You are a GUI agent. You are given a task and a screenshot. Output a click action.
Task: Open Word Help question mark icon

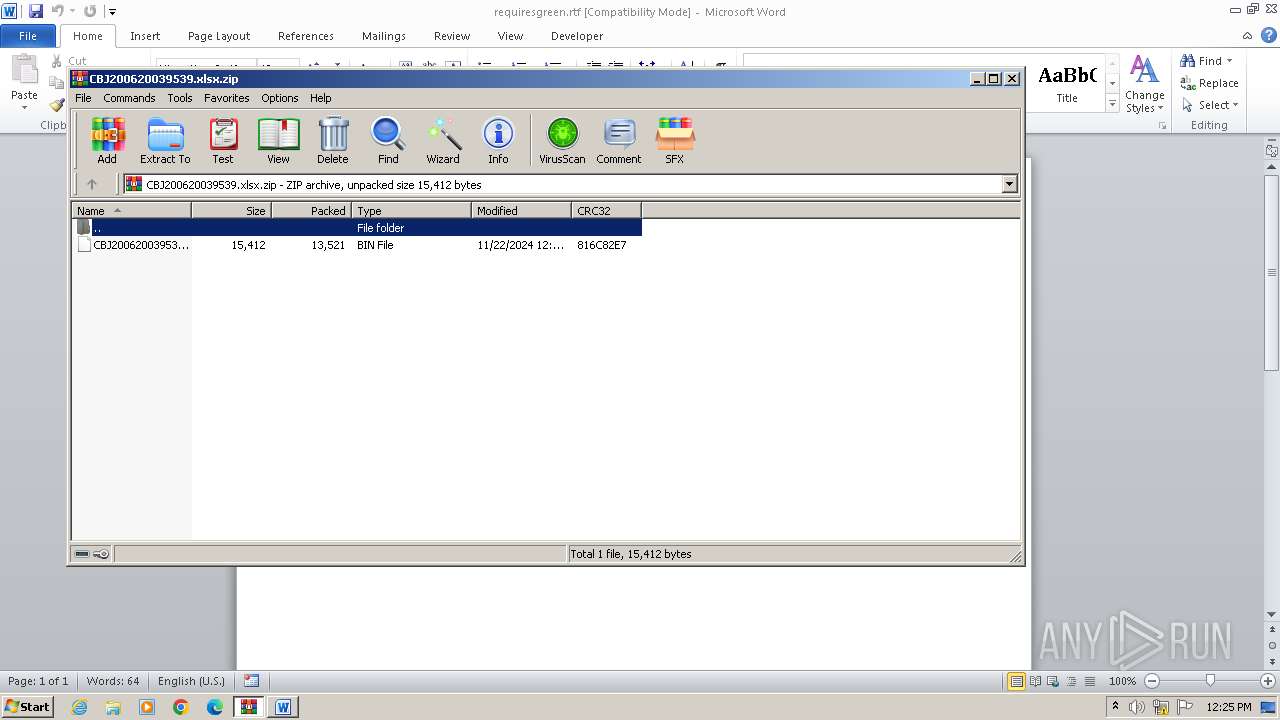point(1269,35)
